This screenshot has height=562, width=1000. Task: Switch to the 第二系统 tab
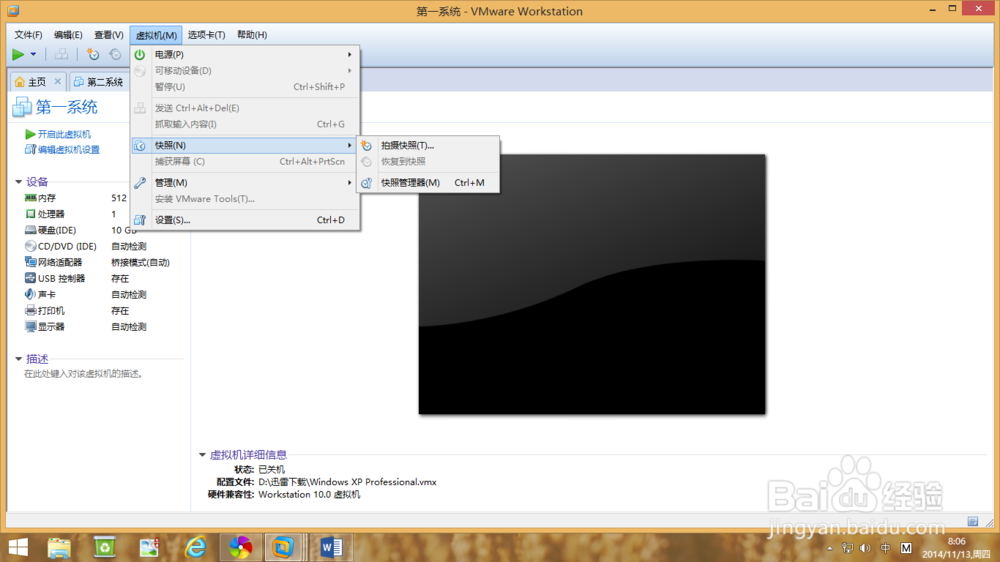[99, 82]
